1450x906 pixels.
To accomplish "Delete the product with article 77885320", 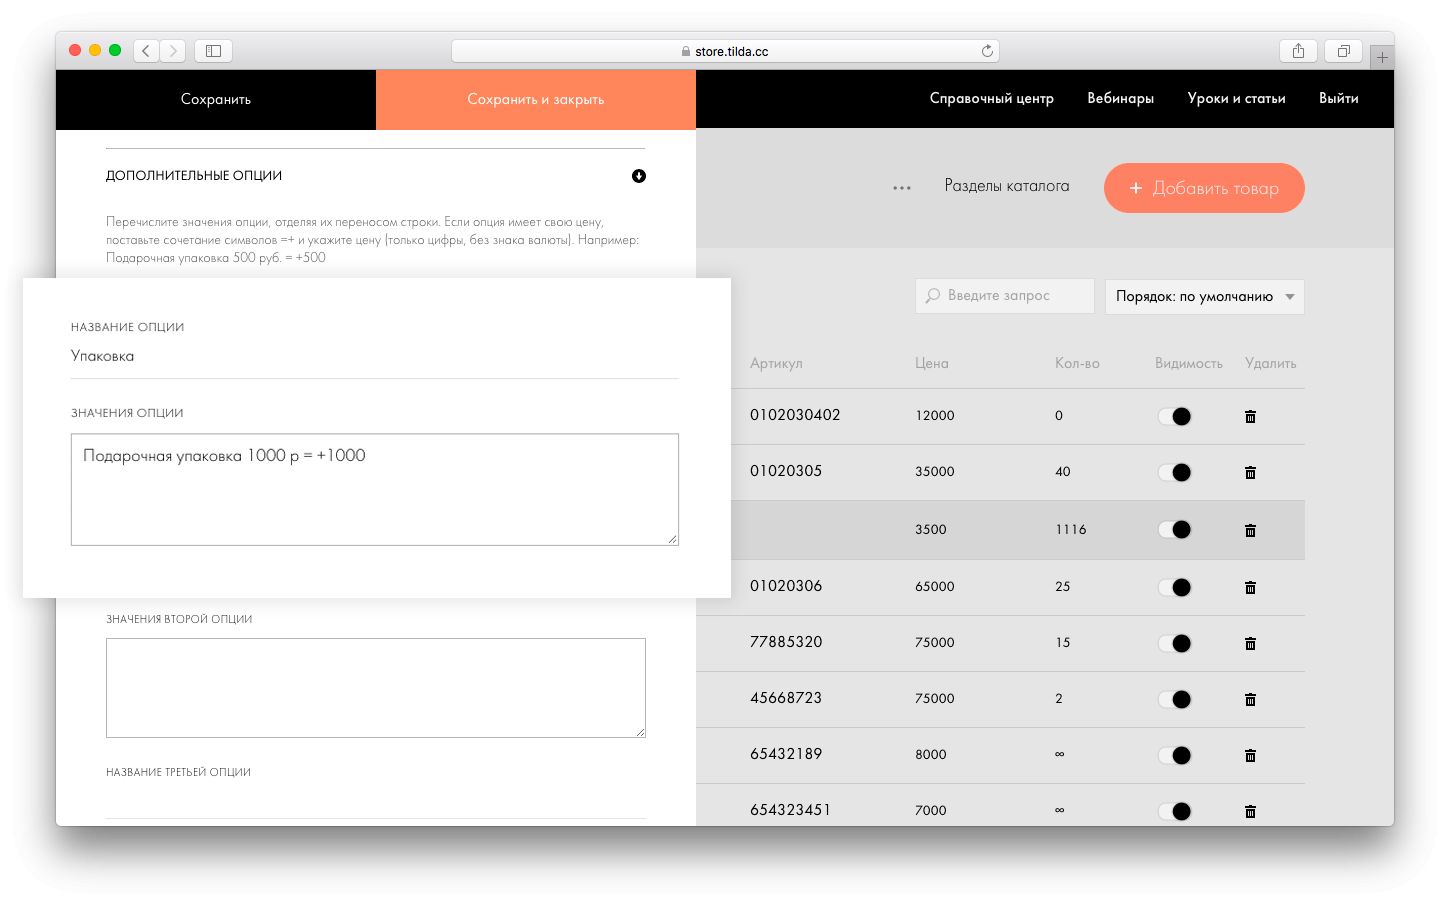I will 1250,643.
